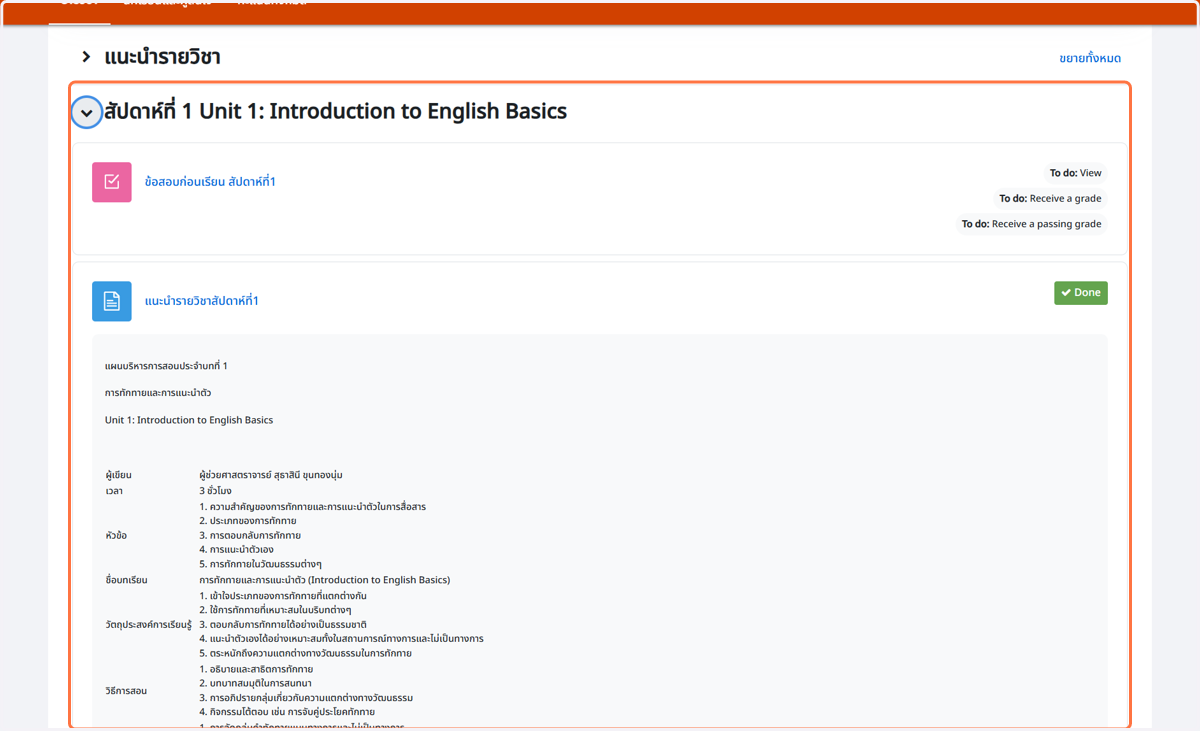
Task: Click the 'To do: Receive a passing grade' badge
Action: (1032, 224)
